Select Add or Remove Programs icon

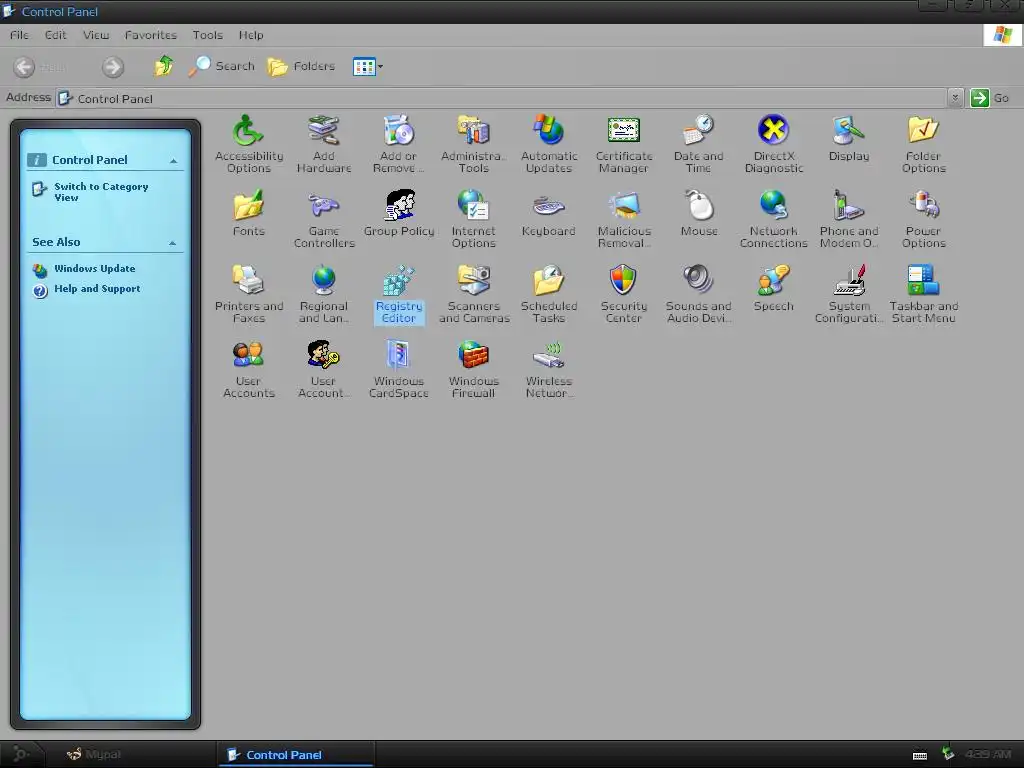click(x=398, y=144)
